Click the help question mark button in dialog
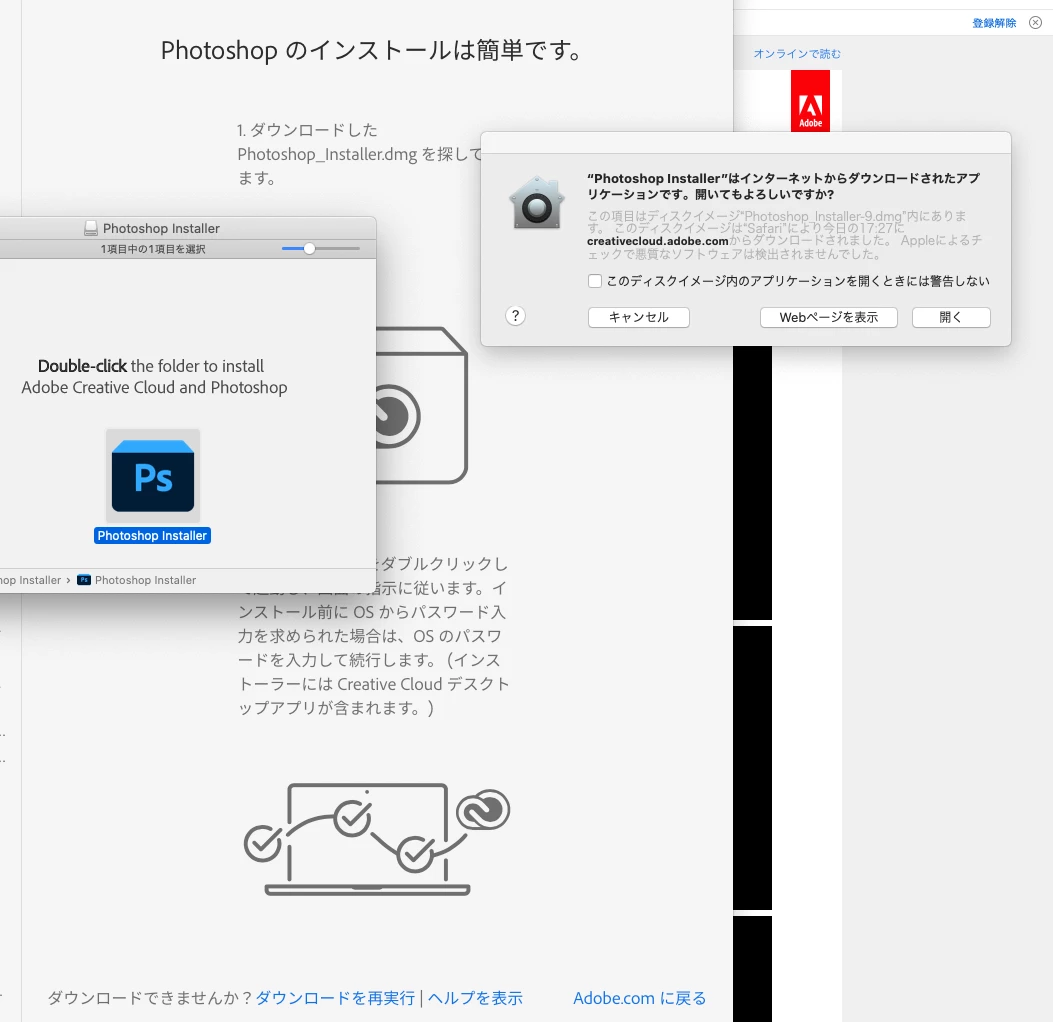Image resolution: width=1053 pixels, height=1022 pixels. click(x=515, y=316)
